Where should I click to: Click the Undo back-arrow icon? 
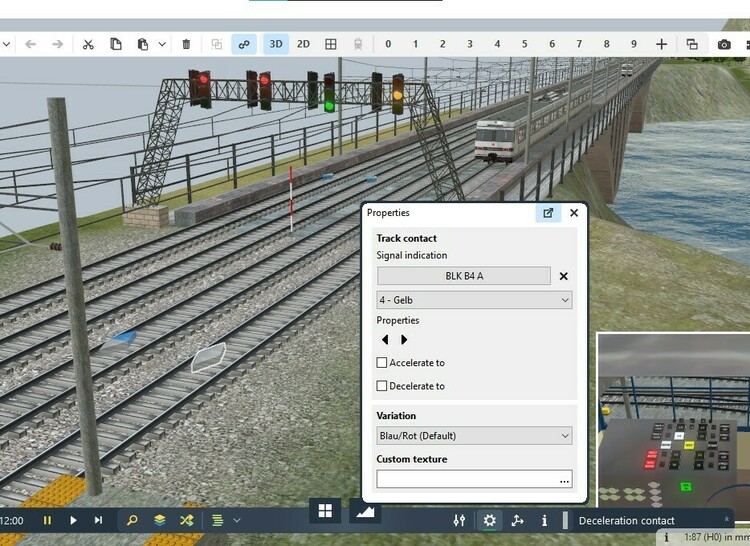click(31, 44)
